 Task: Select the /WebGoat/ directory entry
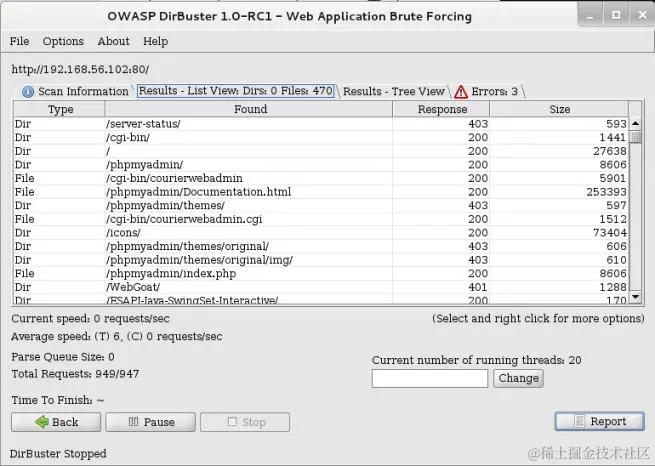pos(321,287)
